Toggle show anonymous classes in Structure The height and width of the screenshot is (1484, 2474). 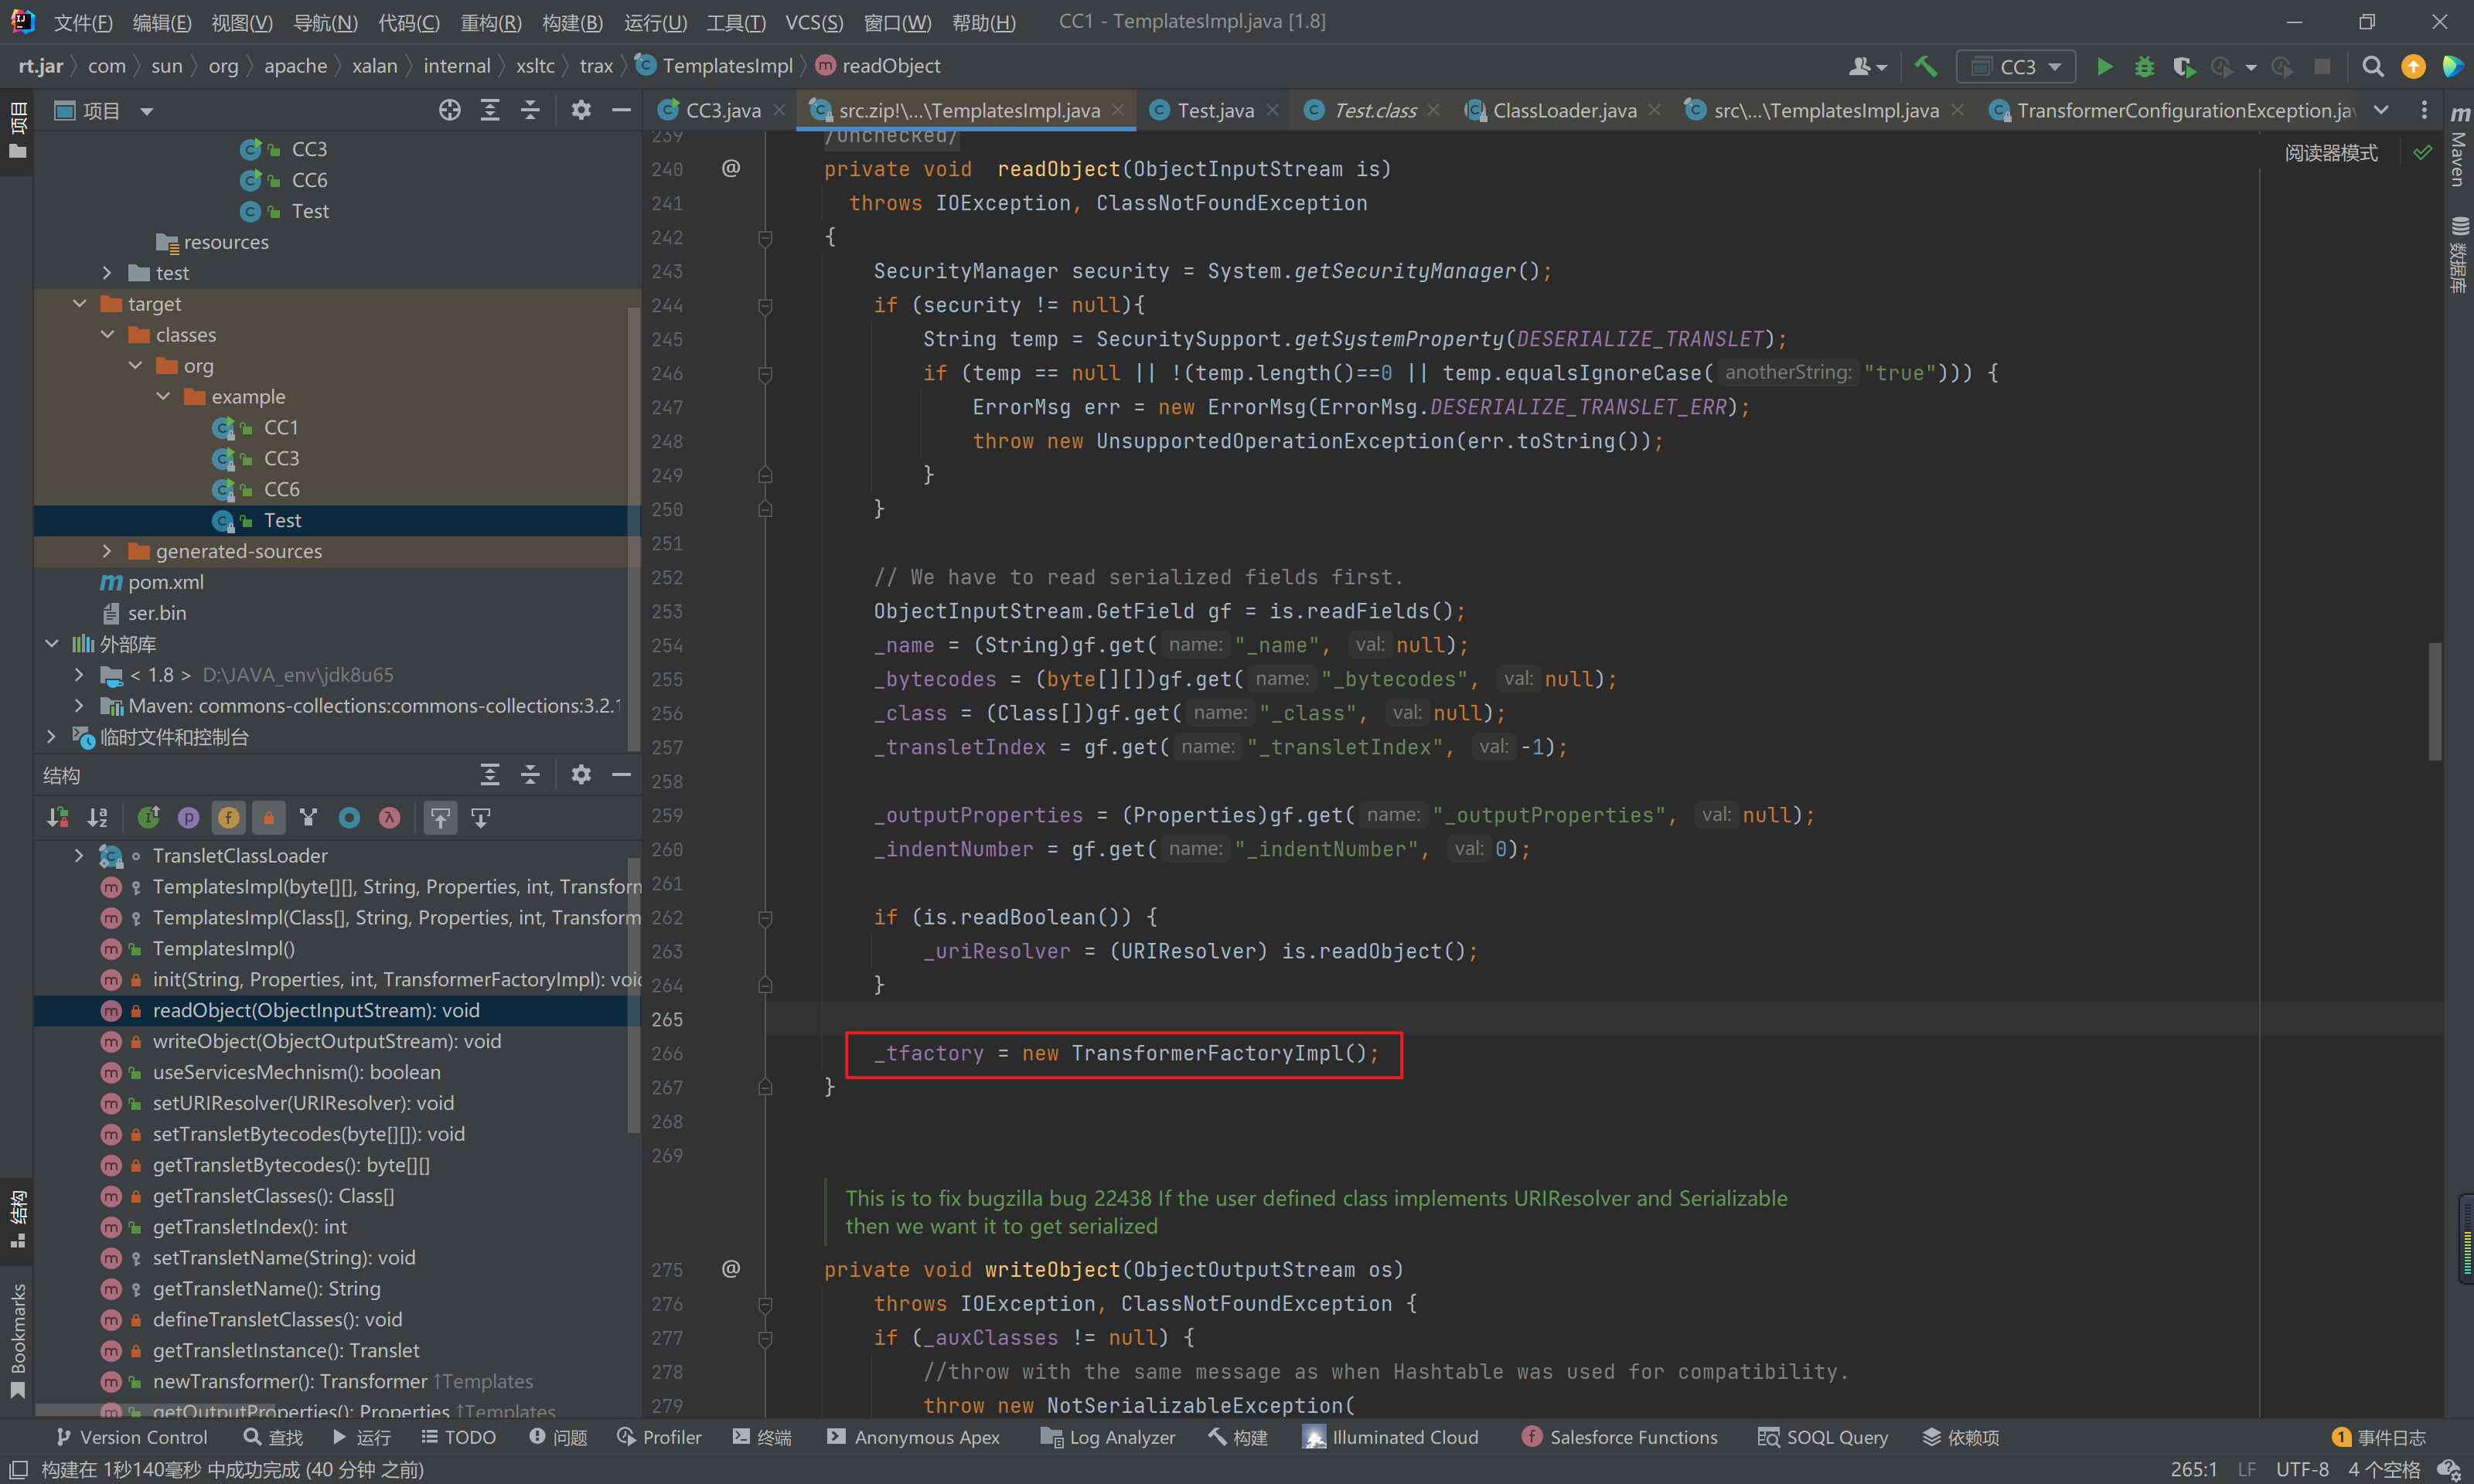[x=349, y=817]
